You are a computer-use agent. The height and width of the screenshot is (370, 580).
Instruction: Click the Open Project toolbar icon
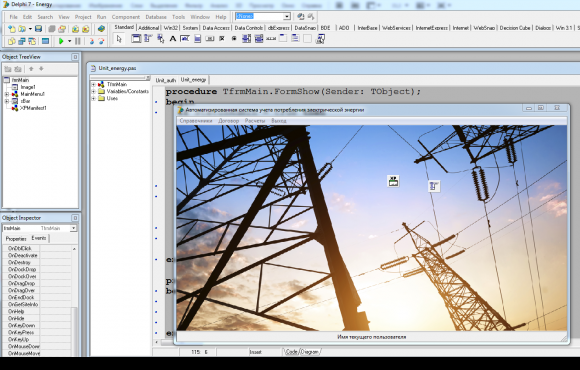coord(62,29)
